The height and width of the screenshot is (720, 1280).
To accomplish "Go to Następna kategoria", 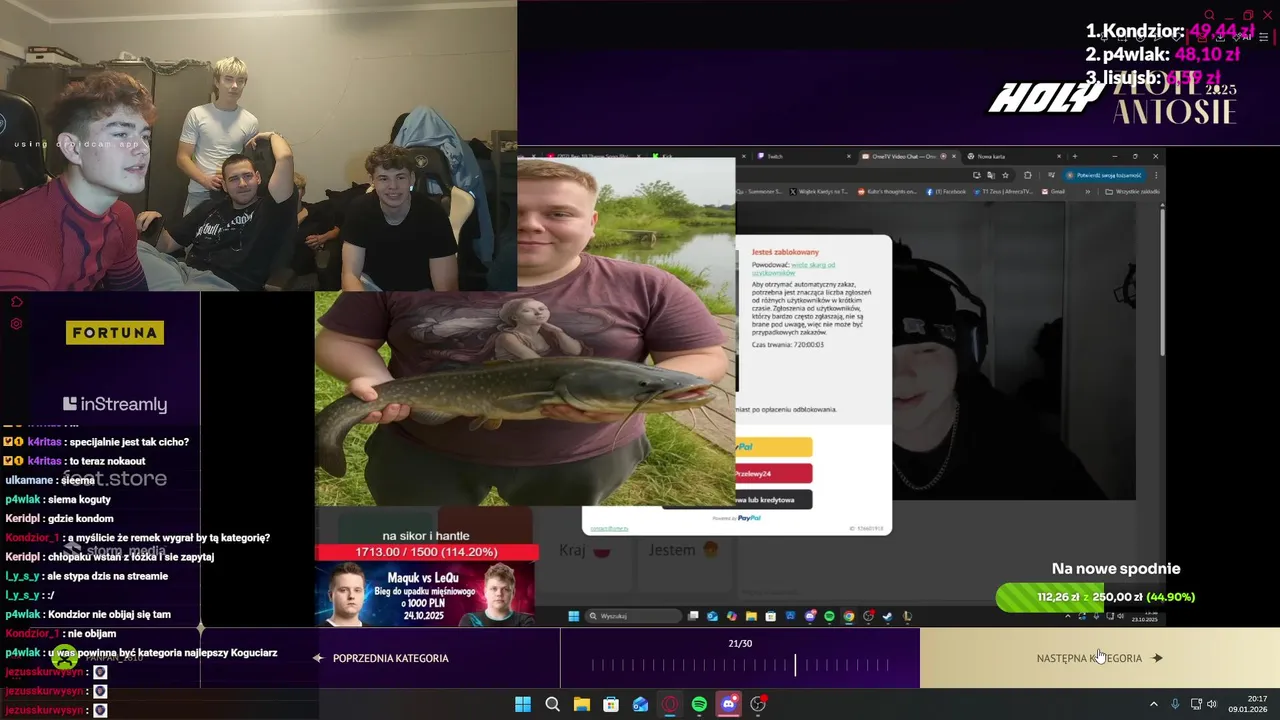I will point(1100,658).
